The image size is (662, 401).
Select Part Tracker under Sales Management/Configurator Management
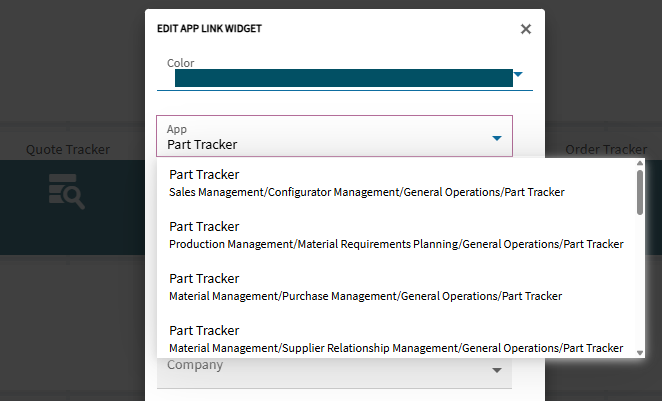(x=367, y=183)
